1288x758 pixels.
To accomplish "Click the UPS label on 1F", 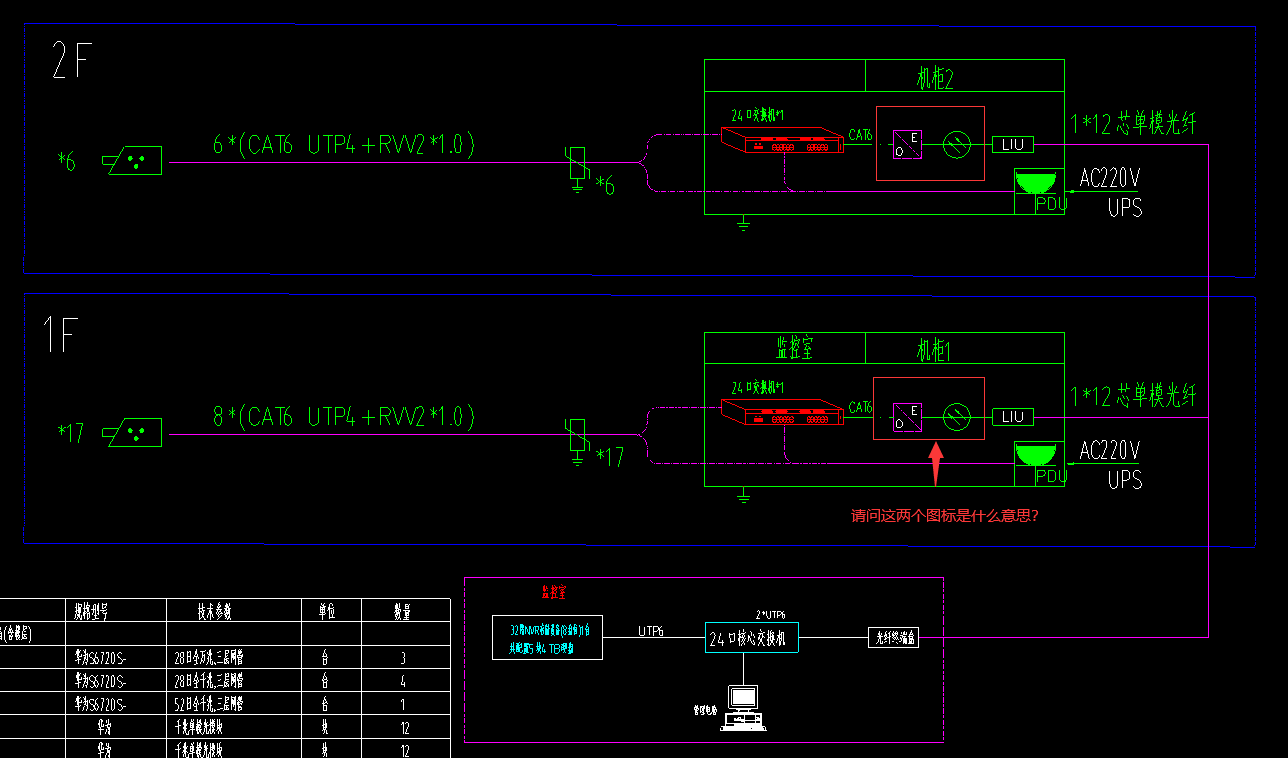I will 1125,481.
